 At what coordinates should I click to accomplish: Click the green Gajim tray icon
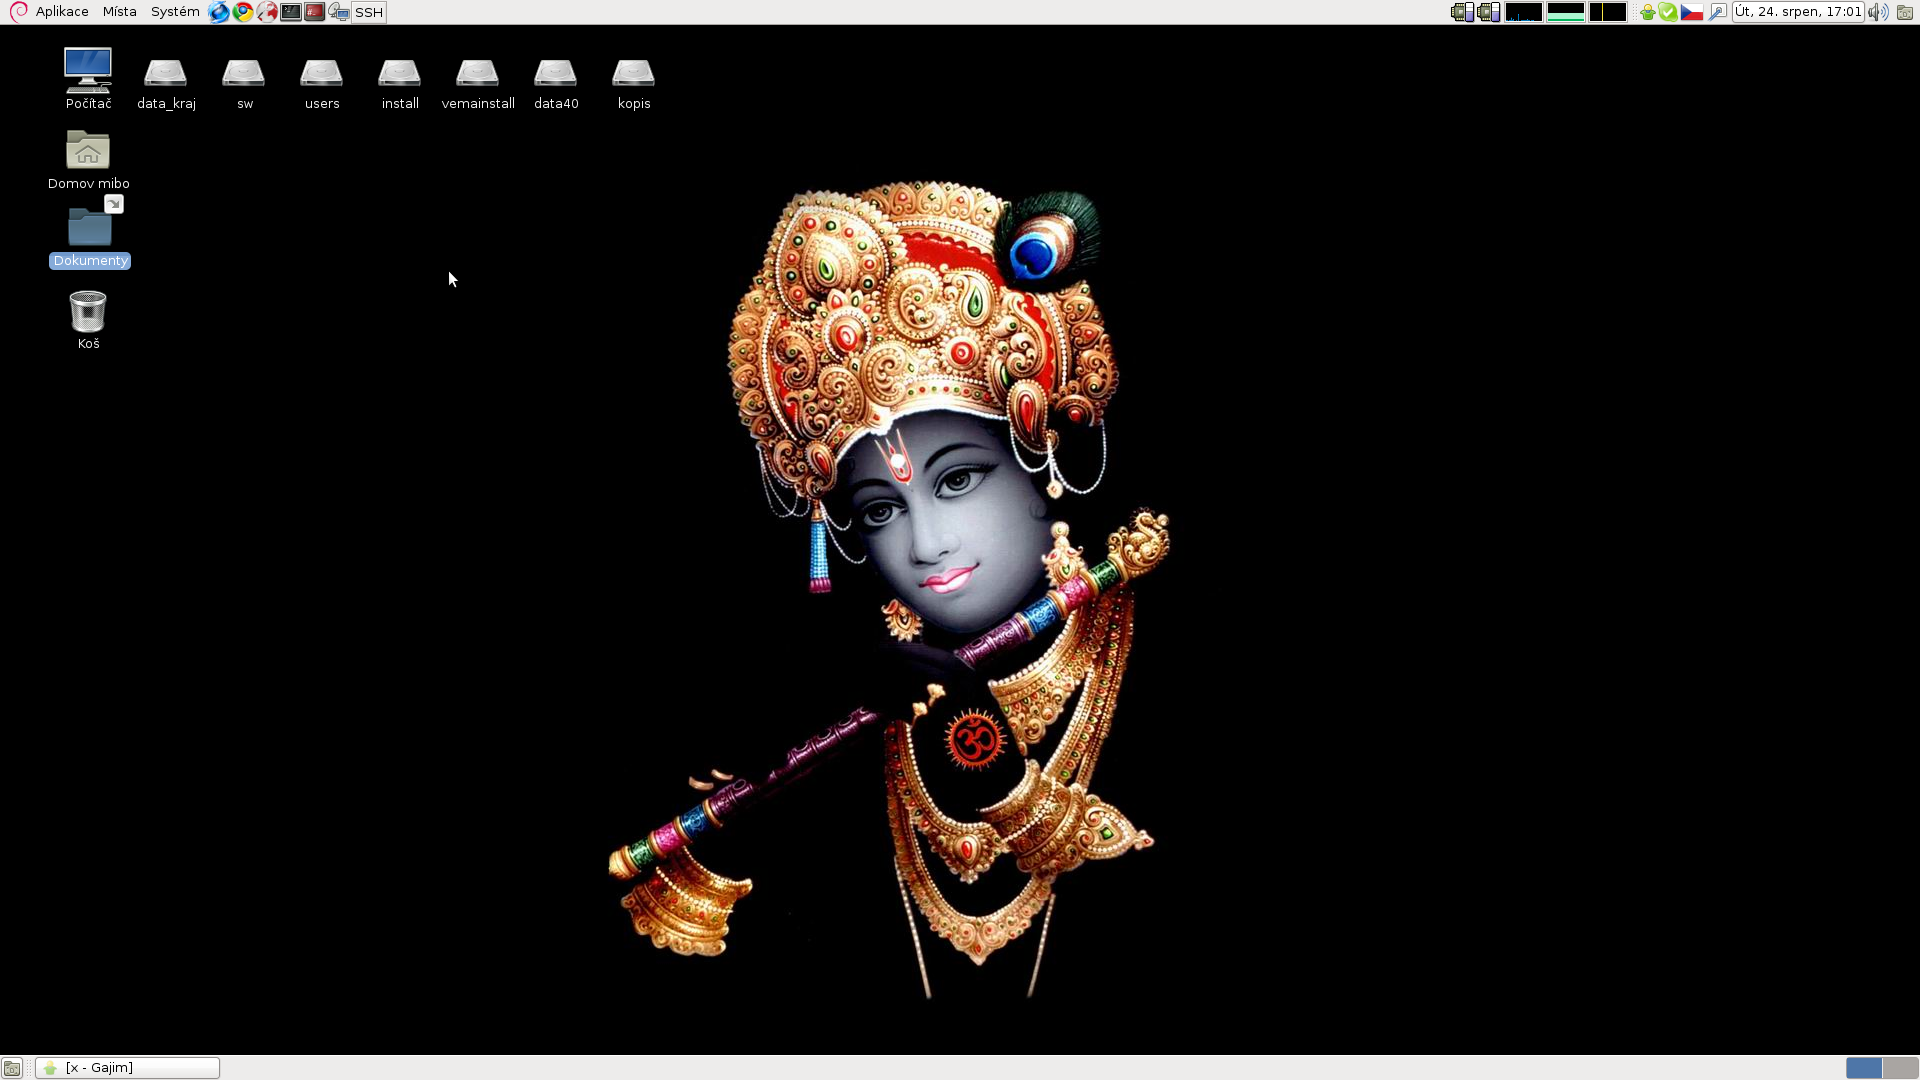[x=1647, y=12]
